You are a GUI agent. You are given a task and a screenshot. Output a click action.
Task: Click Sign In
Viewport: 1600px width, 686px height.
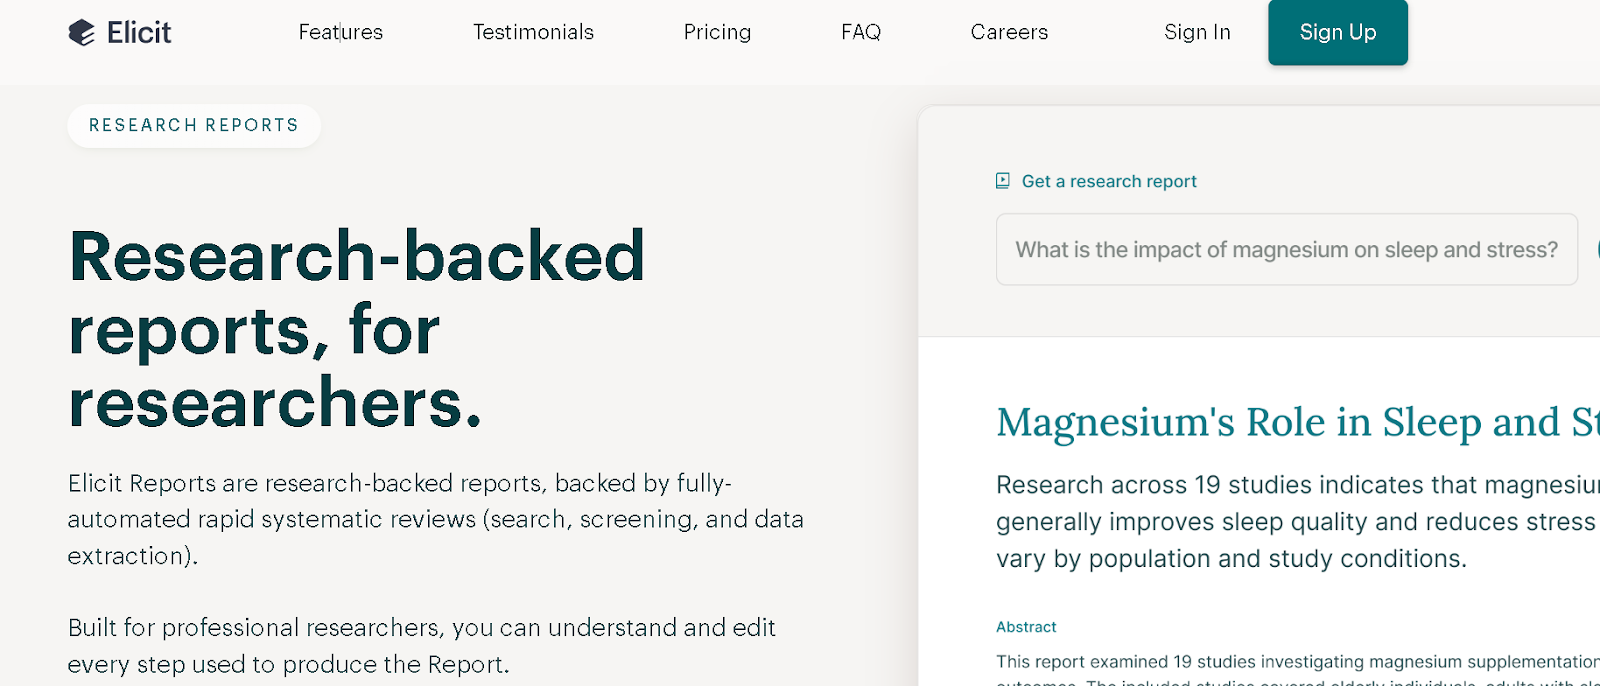1197,32
